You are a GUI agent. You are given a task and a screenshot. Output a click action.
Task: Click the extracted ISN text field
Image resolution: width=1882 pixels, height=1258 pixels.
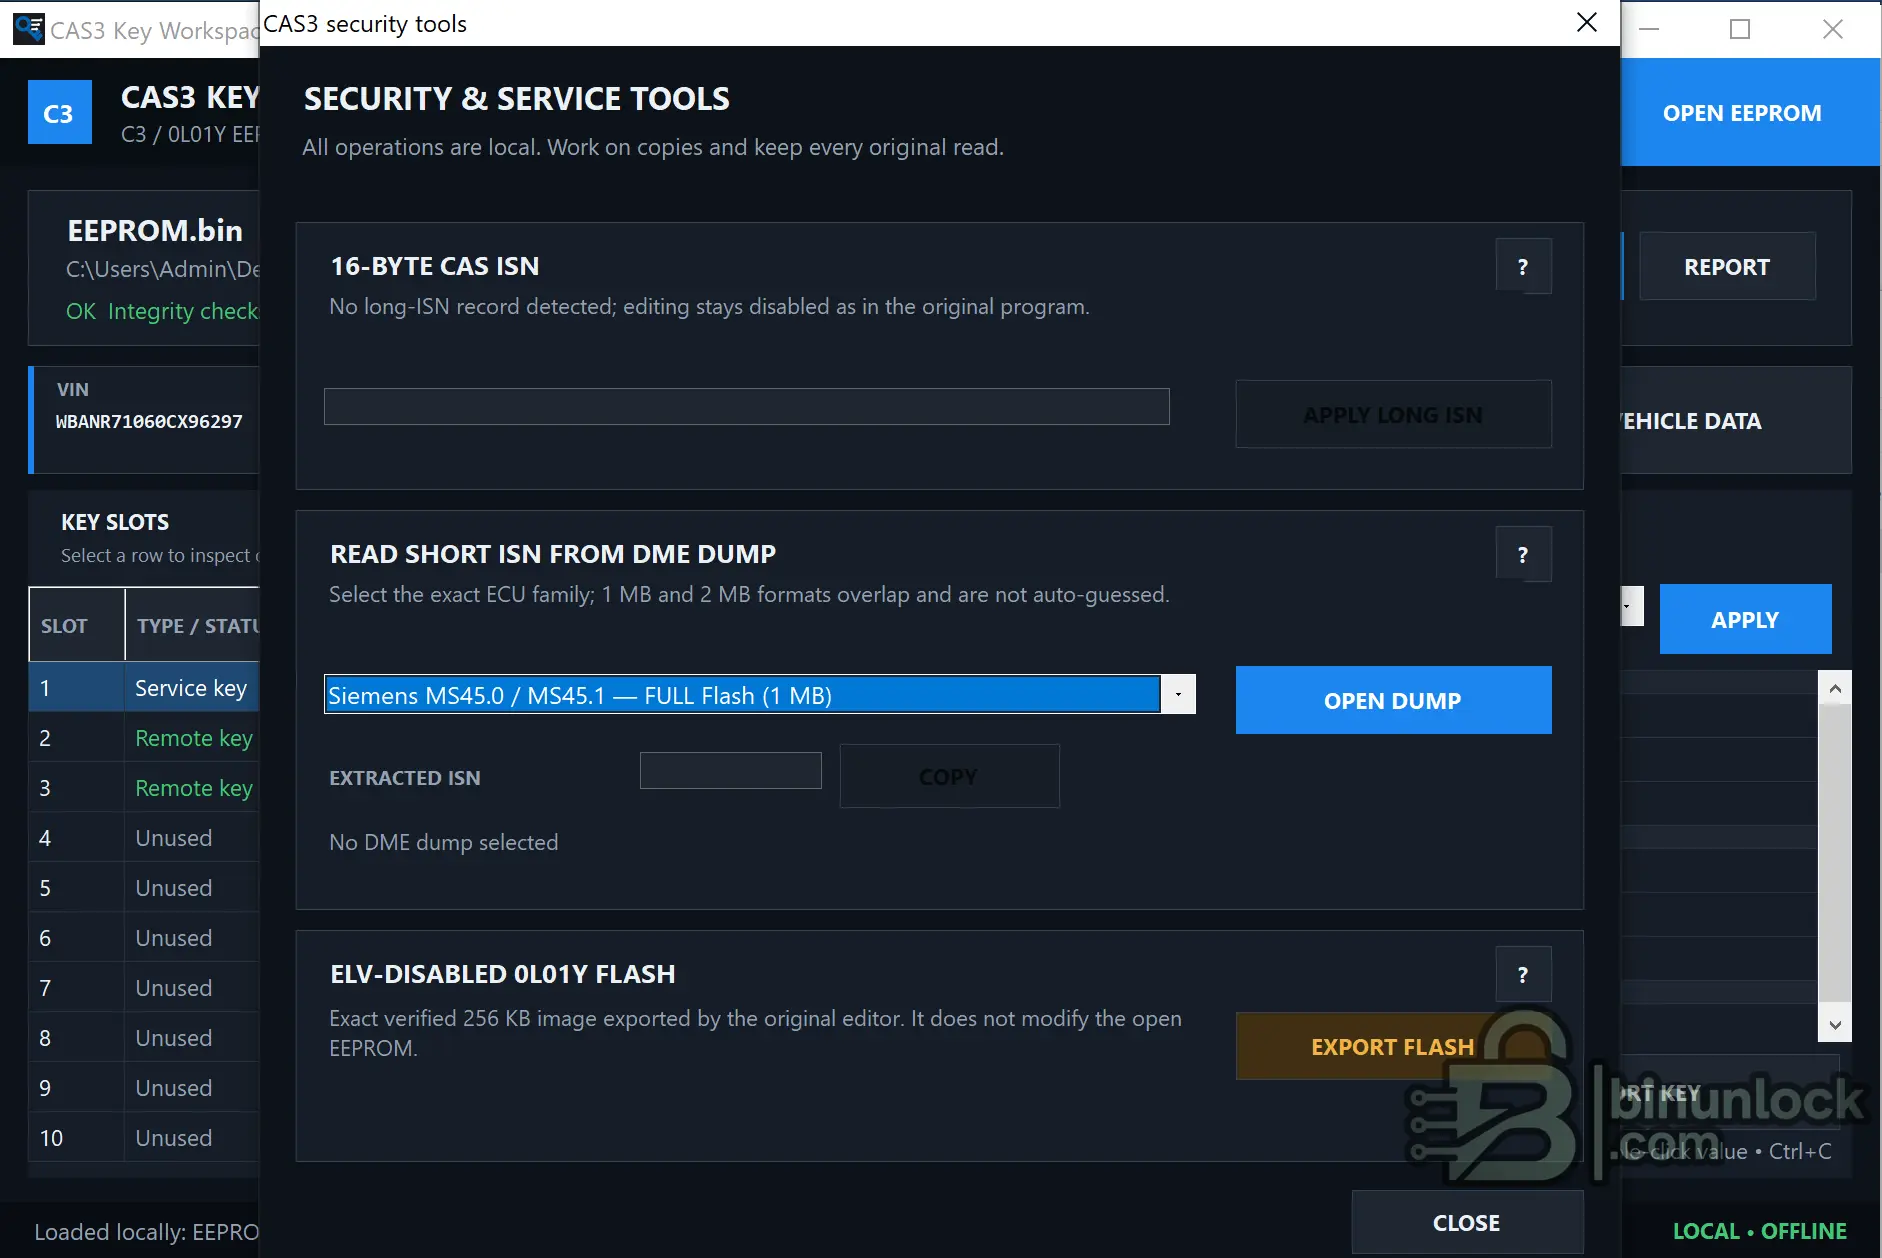point(731,770)
